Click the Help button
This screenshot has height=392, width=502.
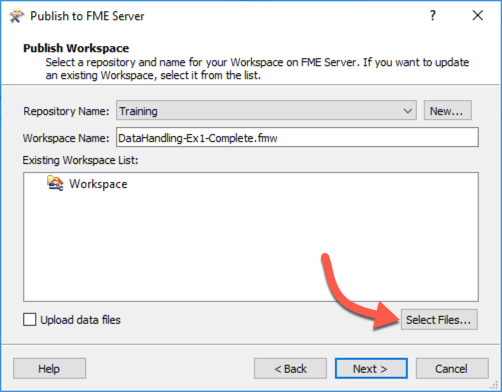pyautogui.click(x=50, y=369)
